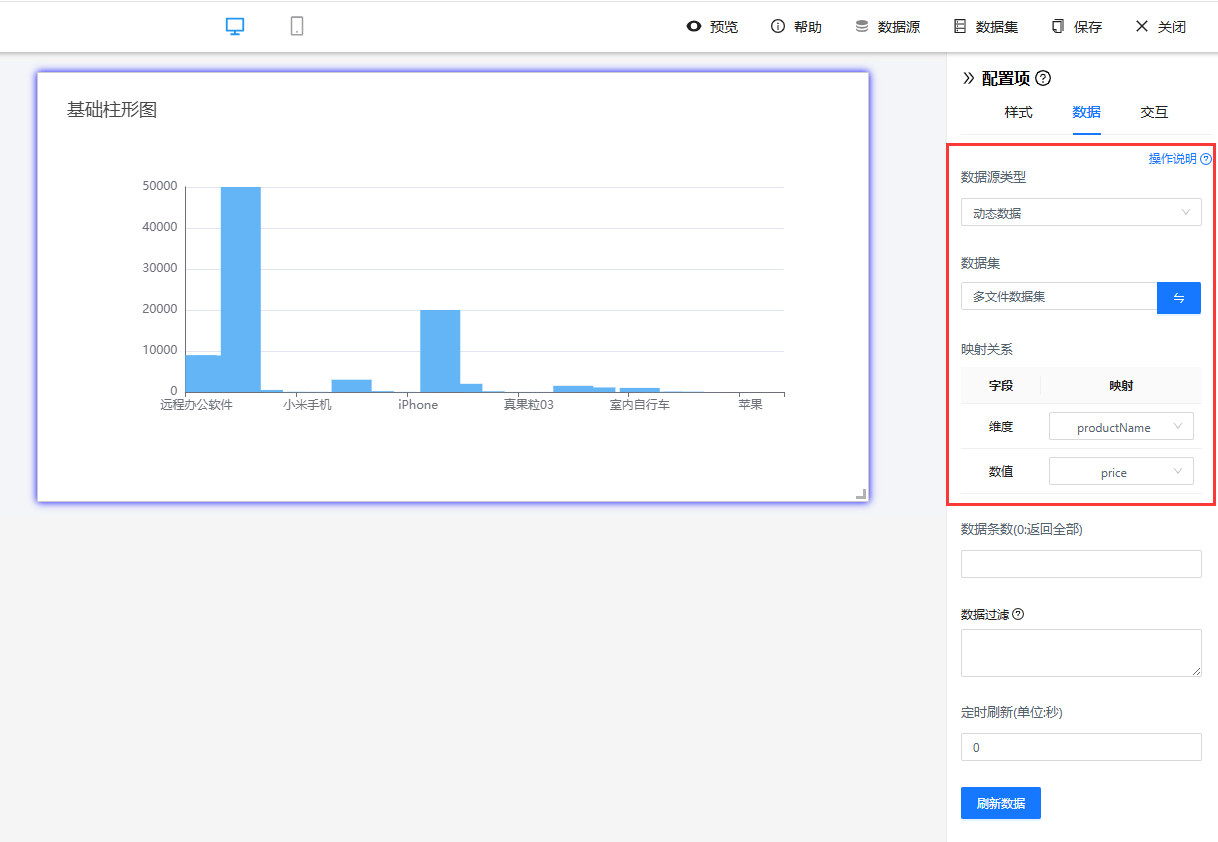Viewport: 1218px width, 842px height.
Task: Click the 数据条数 input field
Action: point(1081,564)
